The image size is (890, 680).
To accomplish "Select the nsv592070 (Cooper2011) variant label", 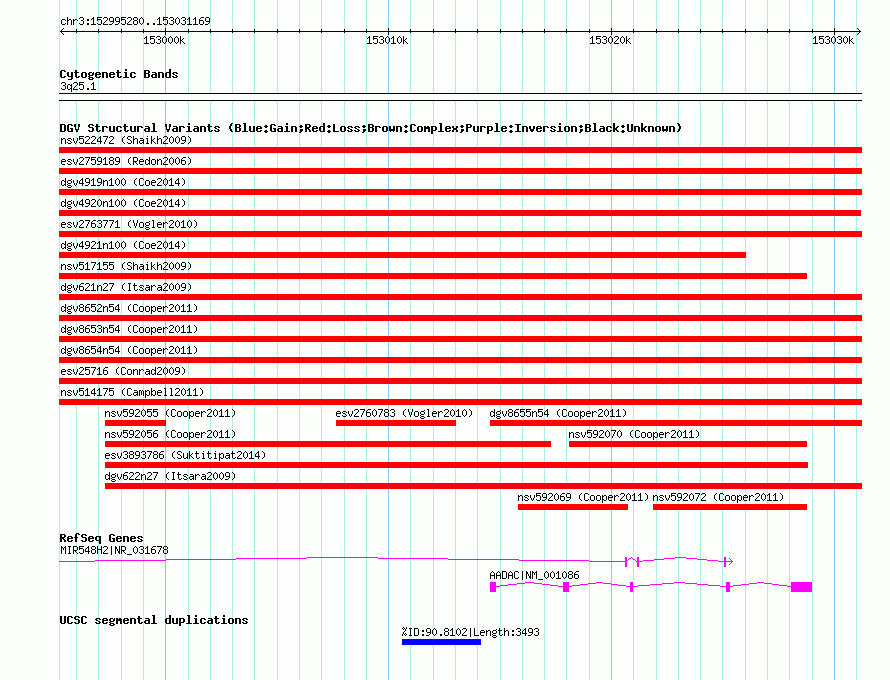I will click(x=634, y=434).
